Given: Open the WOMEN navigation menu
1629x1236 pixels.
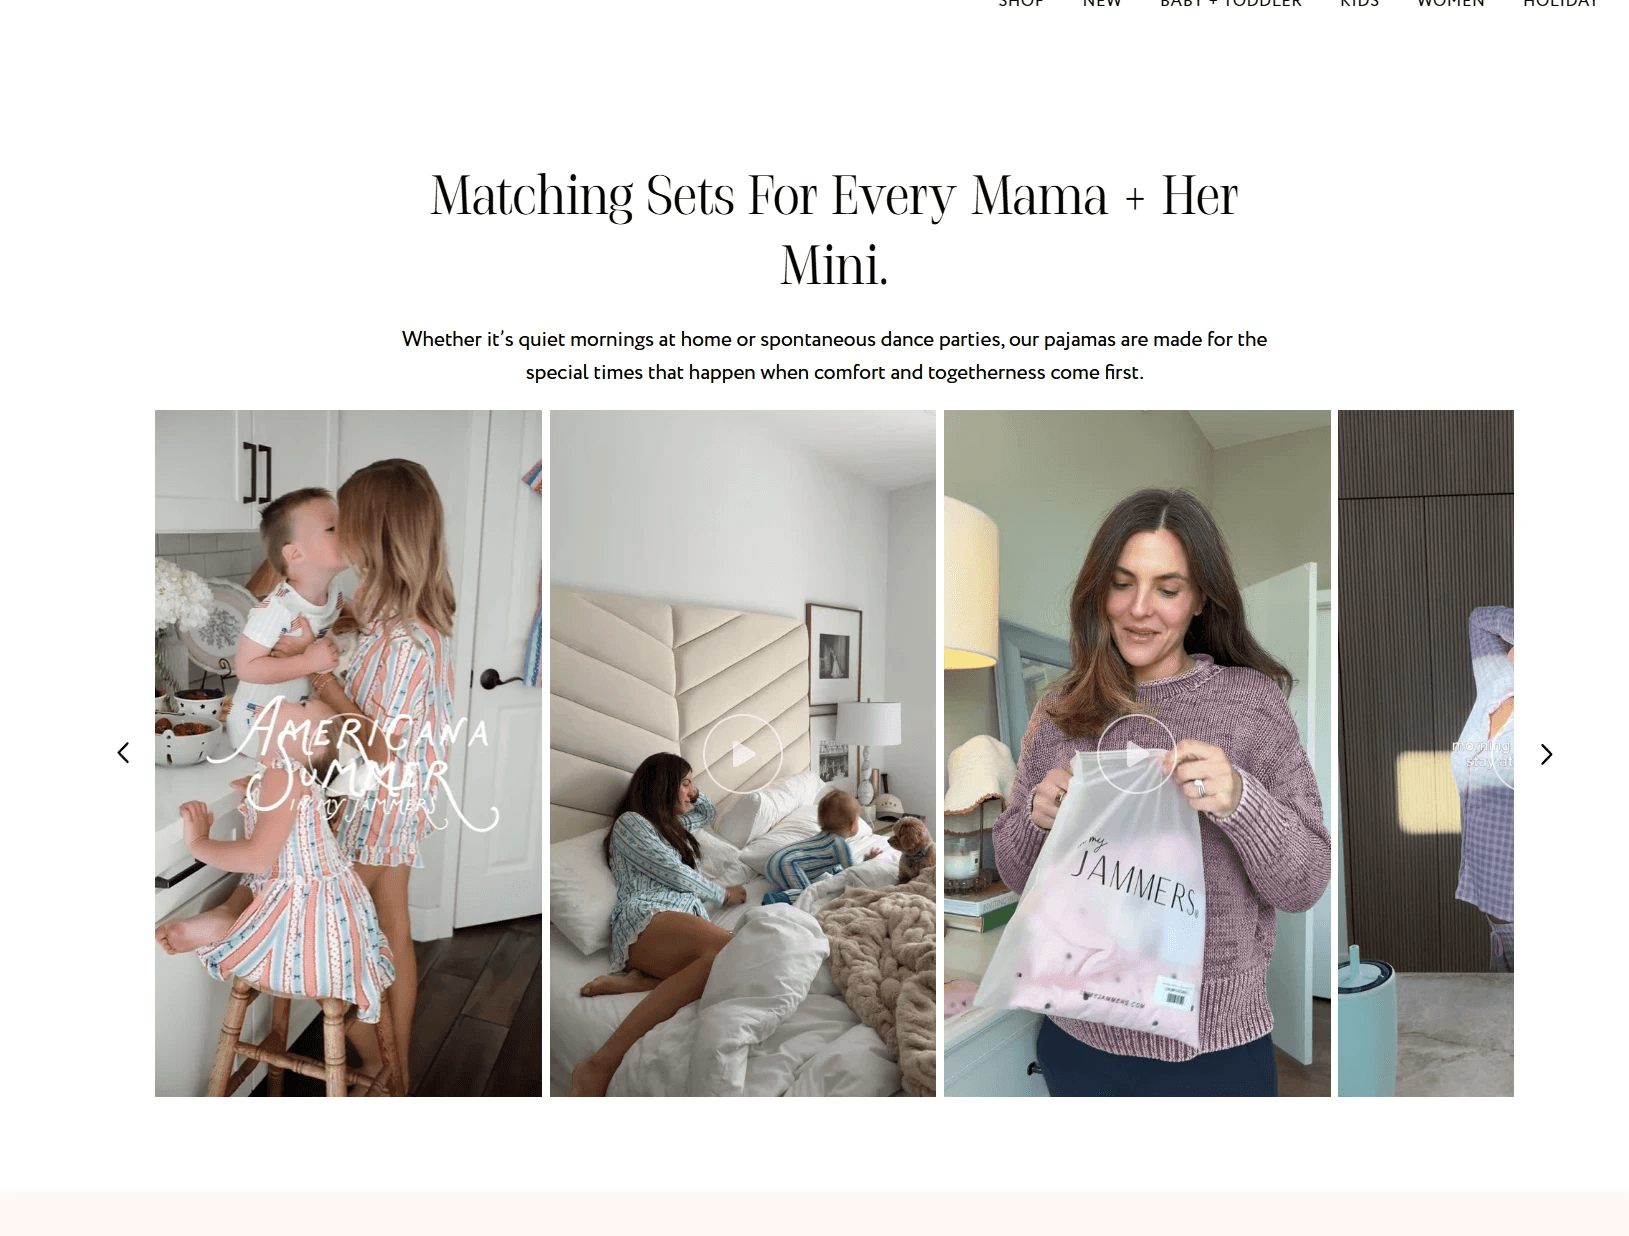Looking at the screenshot, I should click(x=1451, y=3).
